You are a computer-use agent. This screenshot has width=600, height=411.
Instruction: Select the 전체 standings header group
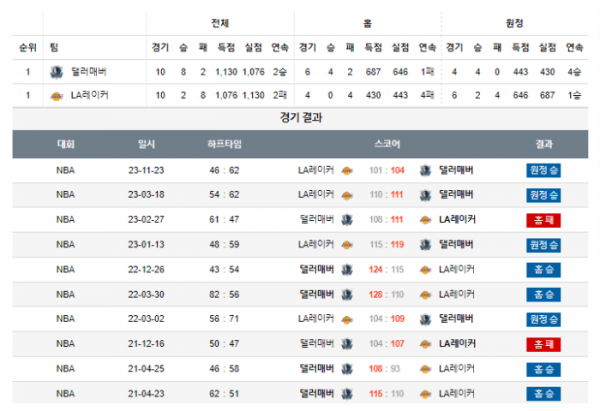[220, 23]
